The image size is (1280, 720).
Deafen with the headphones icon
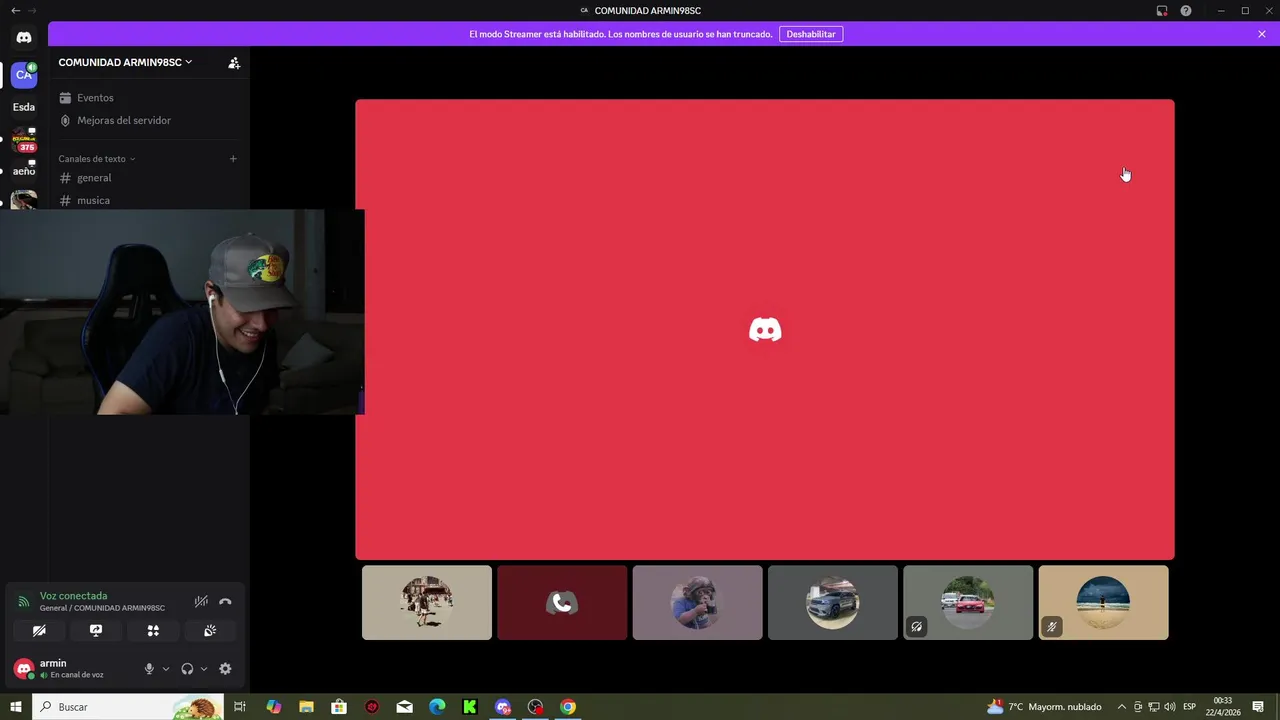(187, 669)
